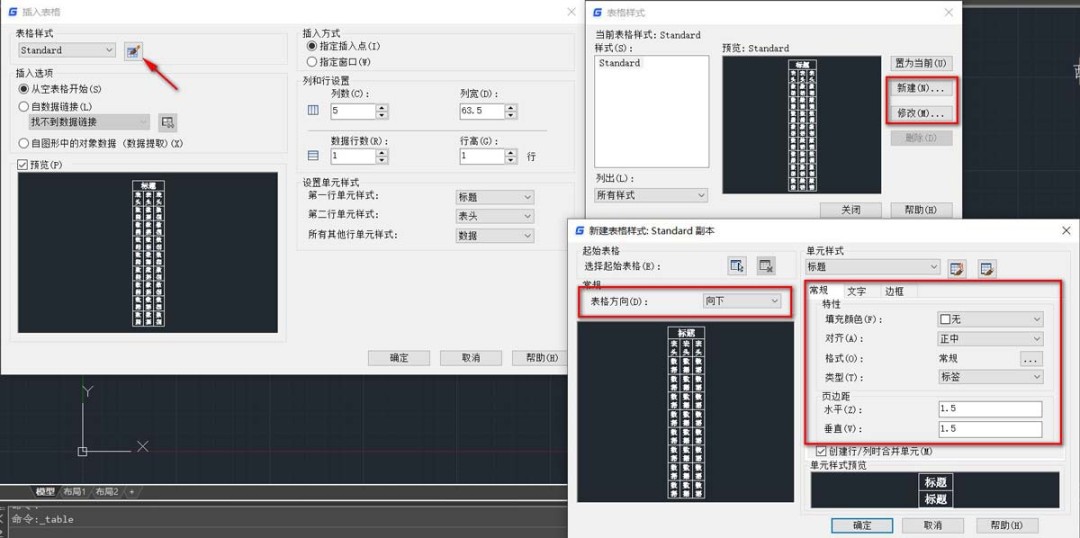Toggle the 创建行/列时合并单元 checkbox
This screenshot has height=538, width=1080.
point(822,451)
